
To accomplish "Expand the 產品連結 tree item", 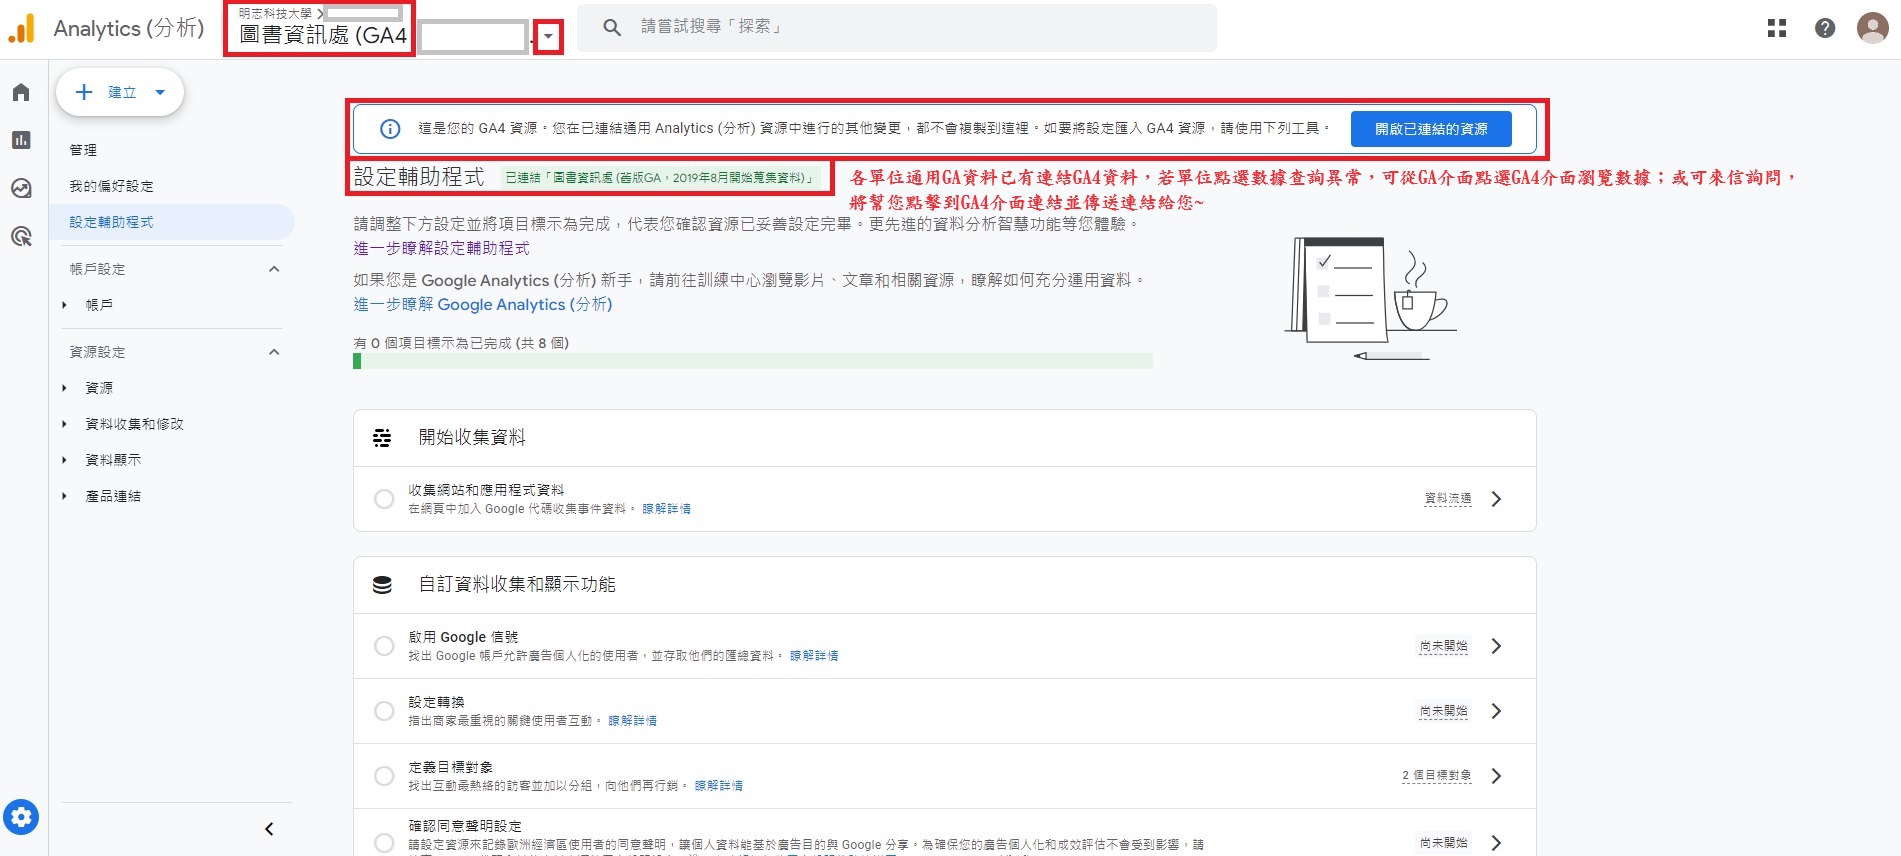I will point(64,496).
